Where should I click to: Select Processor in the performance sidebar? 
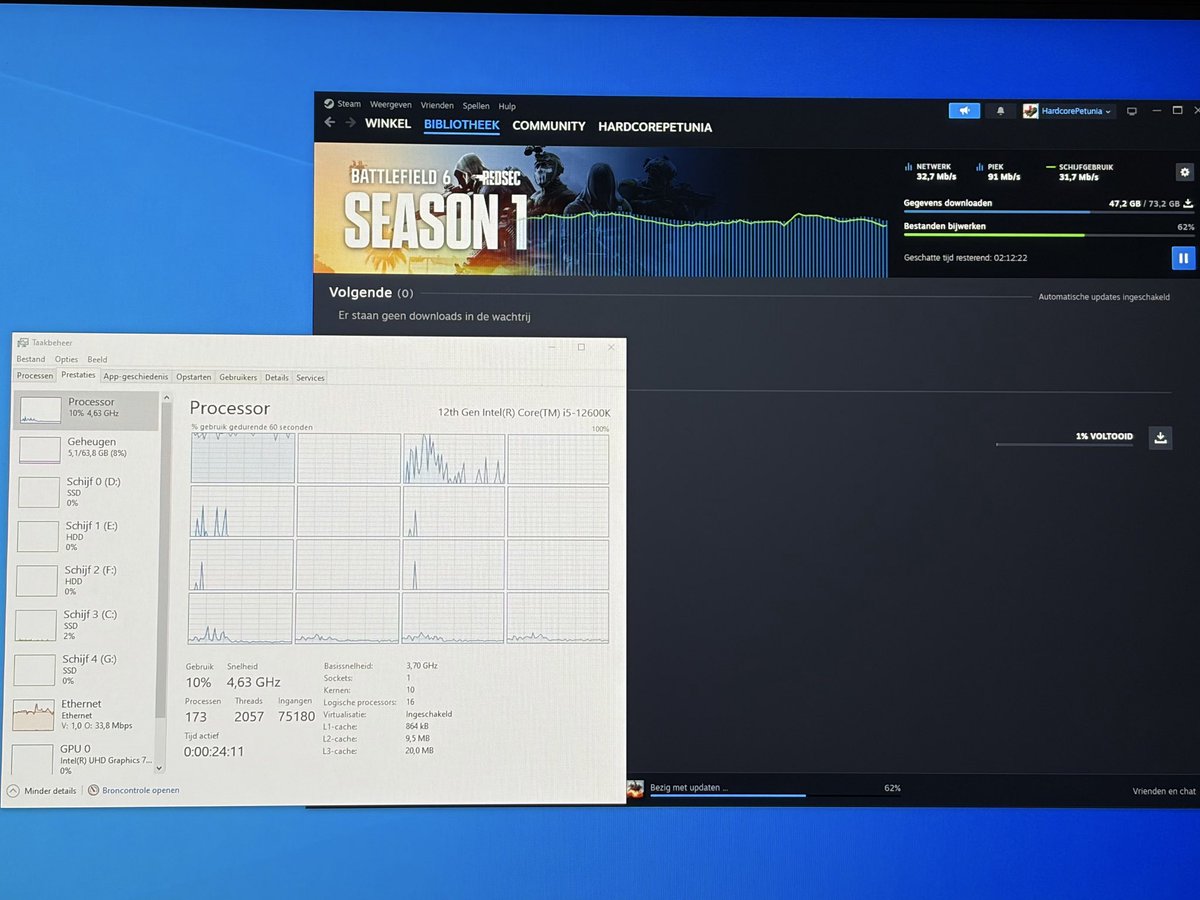click(x=85, y=410)
